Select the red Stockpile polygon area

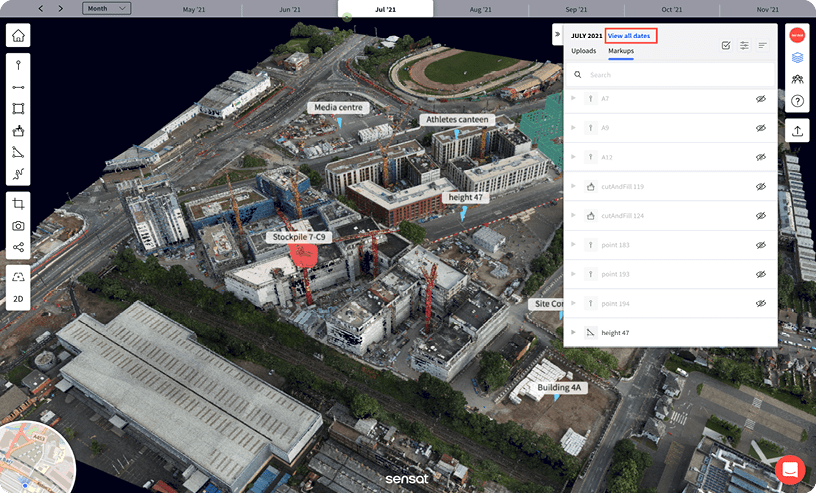click(303, 255)
